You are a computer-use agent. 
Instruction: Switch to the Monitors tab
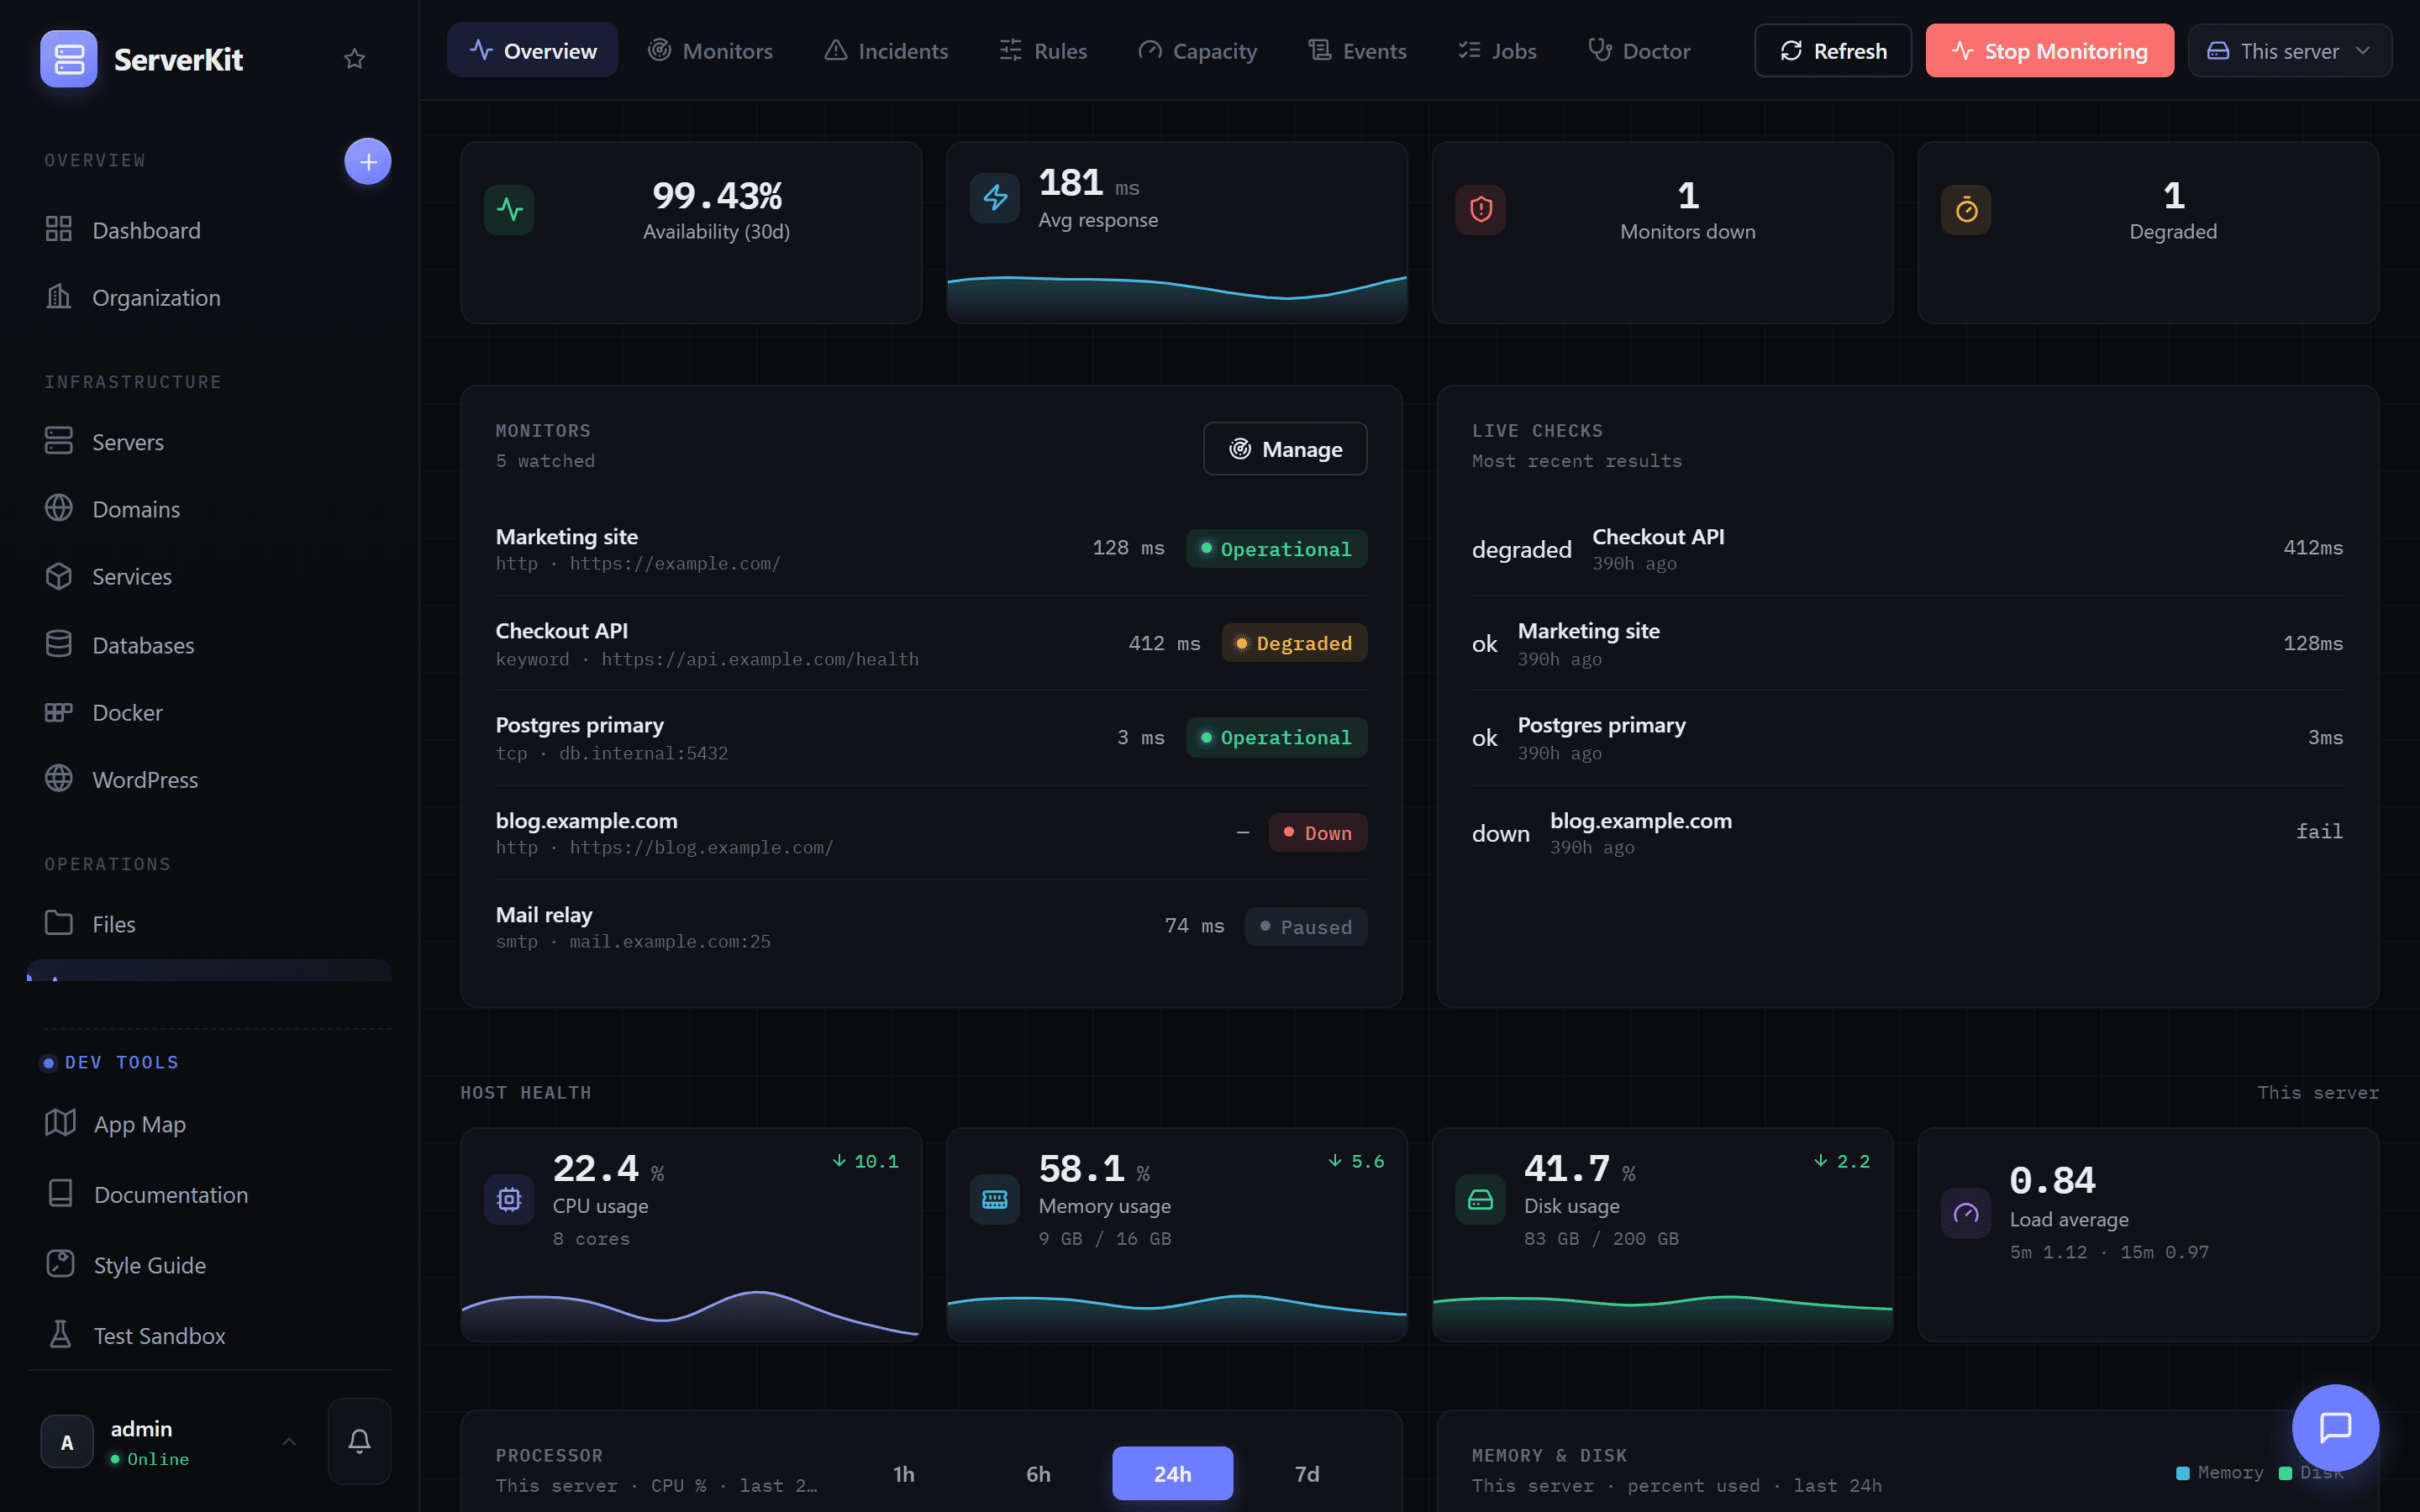click(x=710, y=51)
